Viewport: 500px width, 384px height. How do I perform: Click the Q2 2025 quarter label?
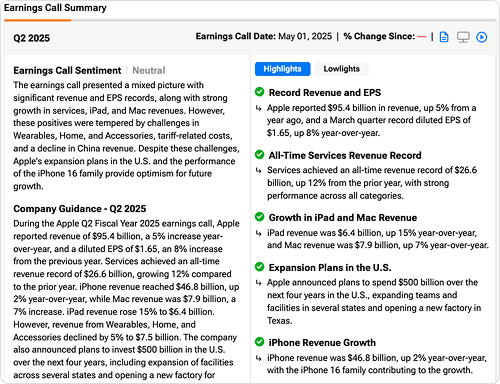(31, 38)
